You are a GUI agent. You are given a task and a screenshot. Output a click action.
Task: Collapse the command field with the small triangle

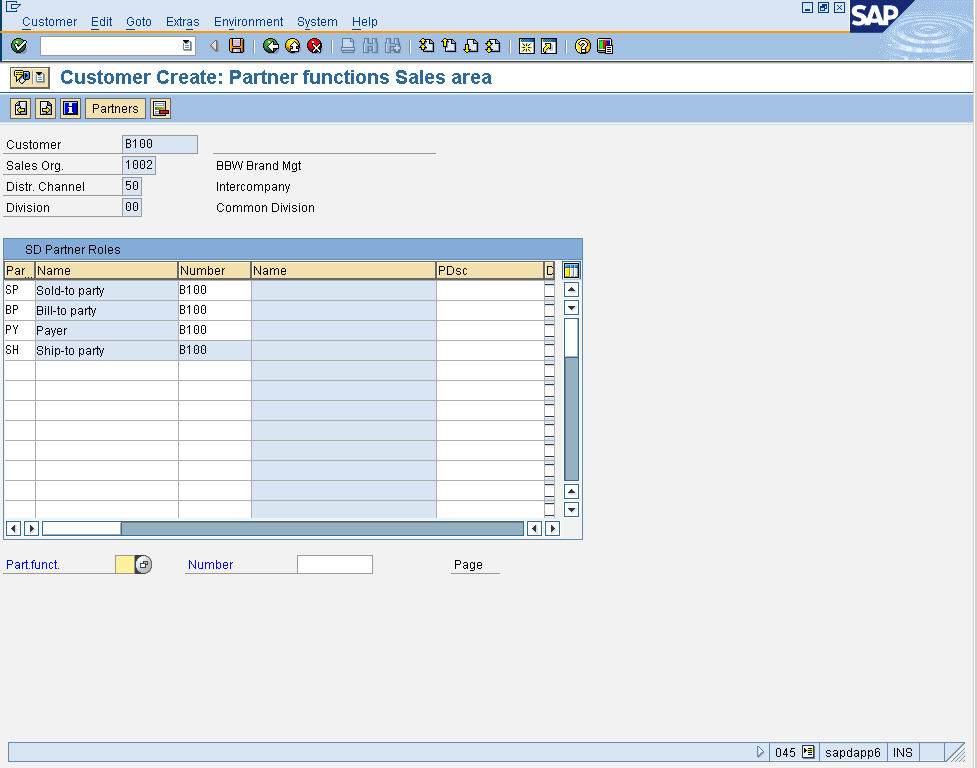coord(214,45)
